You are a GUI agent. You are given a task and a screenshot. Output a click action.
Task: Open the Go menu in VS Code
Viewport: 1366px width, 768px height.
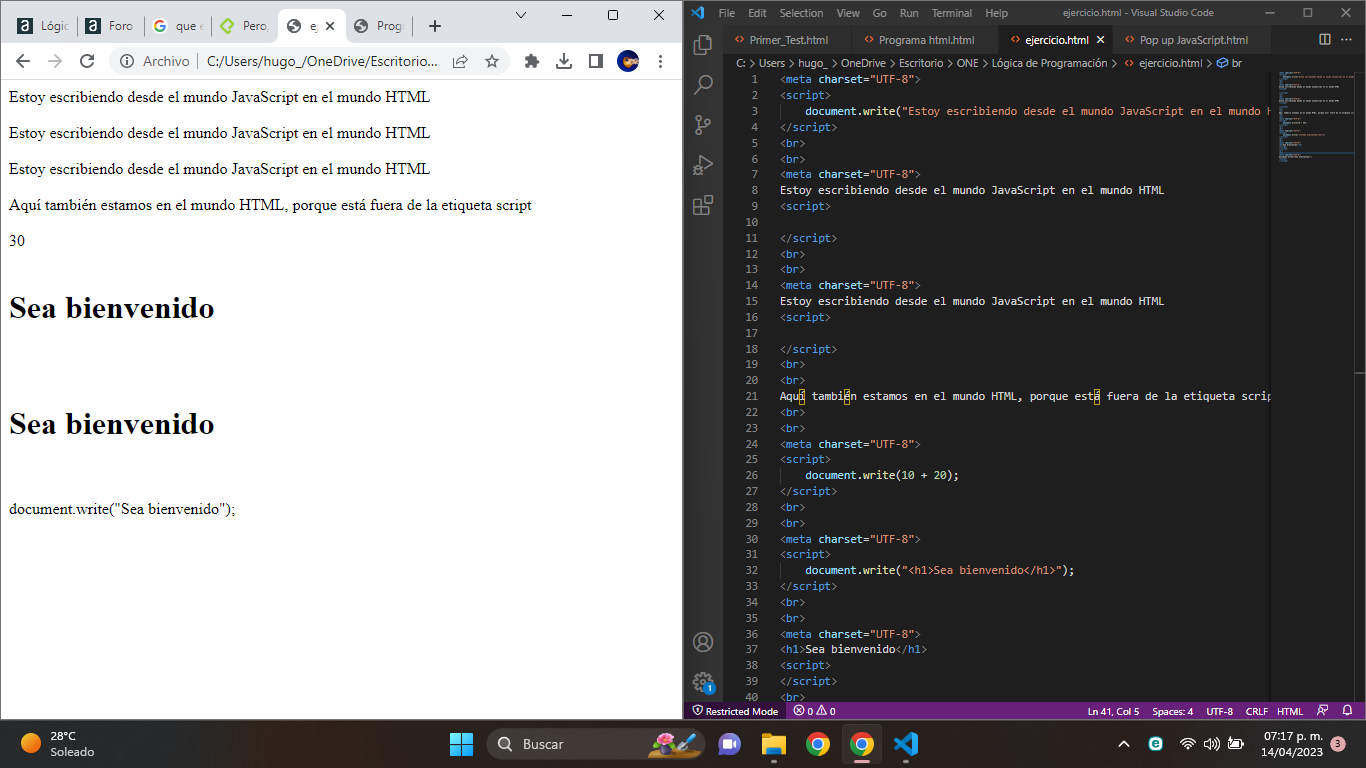click(879, 13)
